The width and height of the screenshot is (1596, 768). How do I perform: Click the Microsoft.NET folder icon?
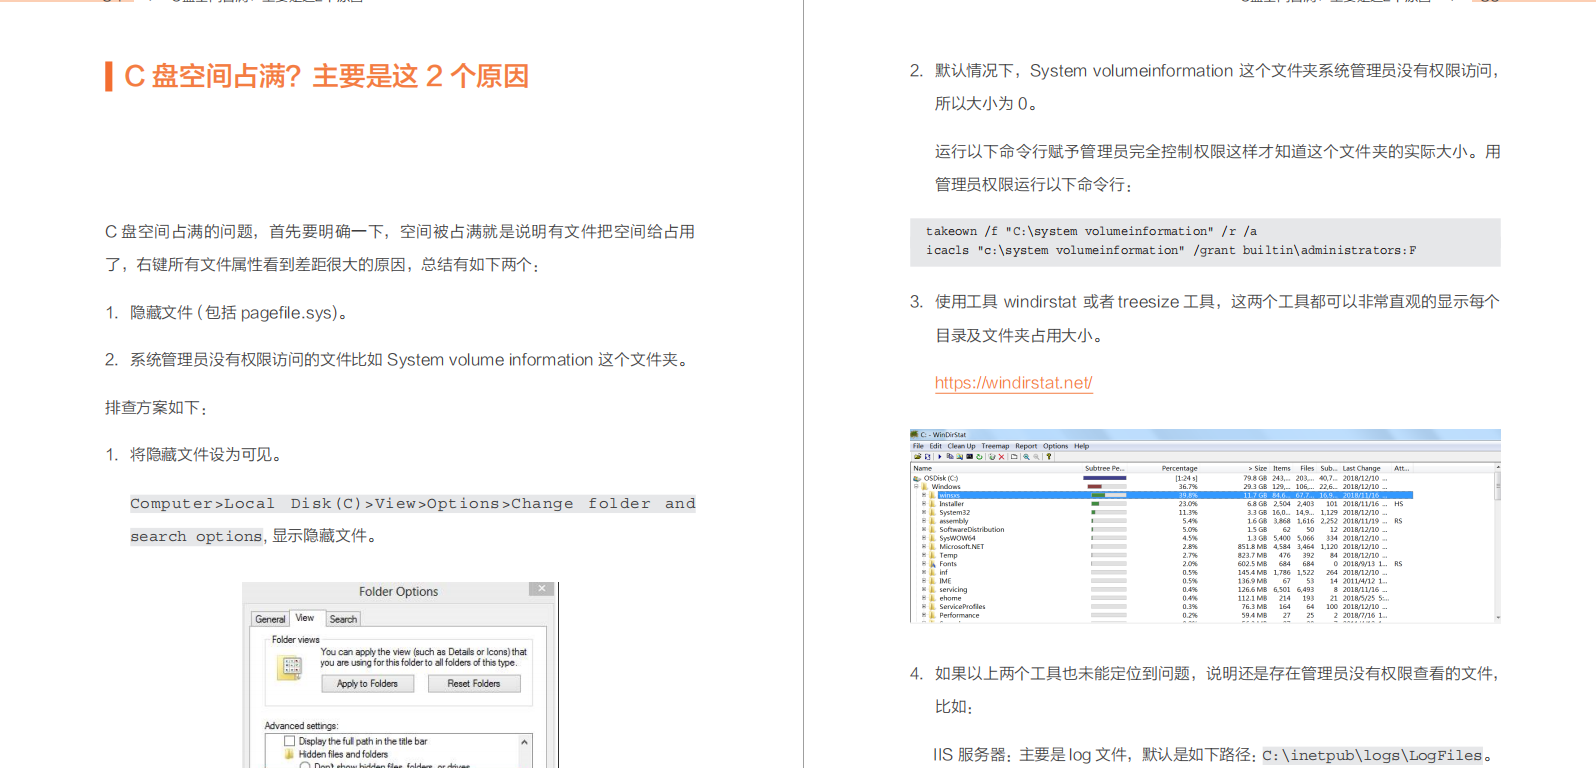pyautogui.click(x=932, y=547)
